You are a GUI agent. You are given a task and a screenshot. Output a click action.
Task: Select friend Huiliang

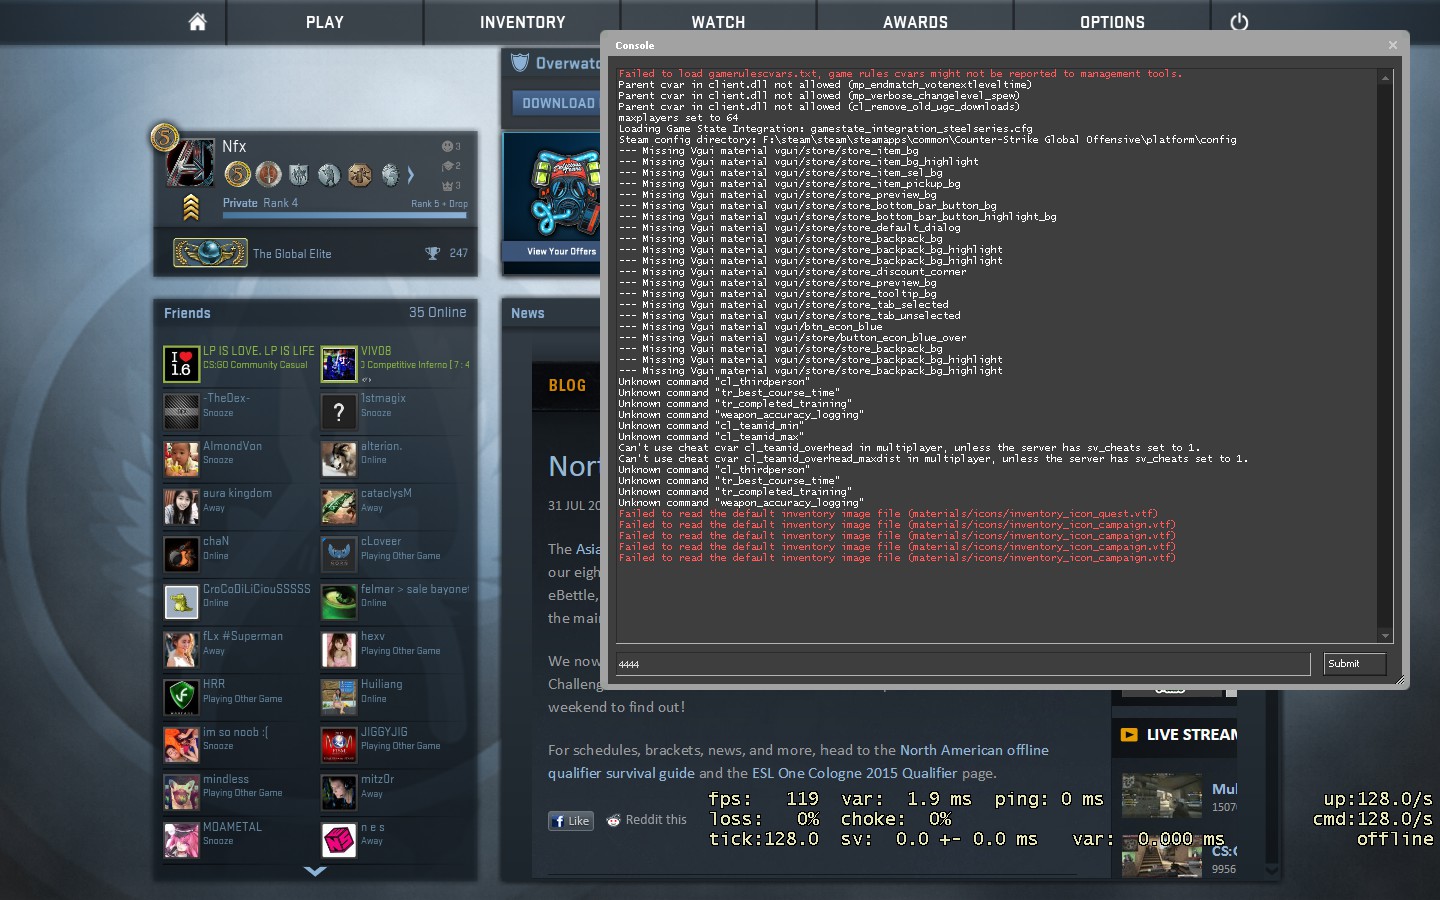(396, 697)
